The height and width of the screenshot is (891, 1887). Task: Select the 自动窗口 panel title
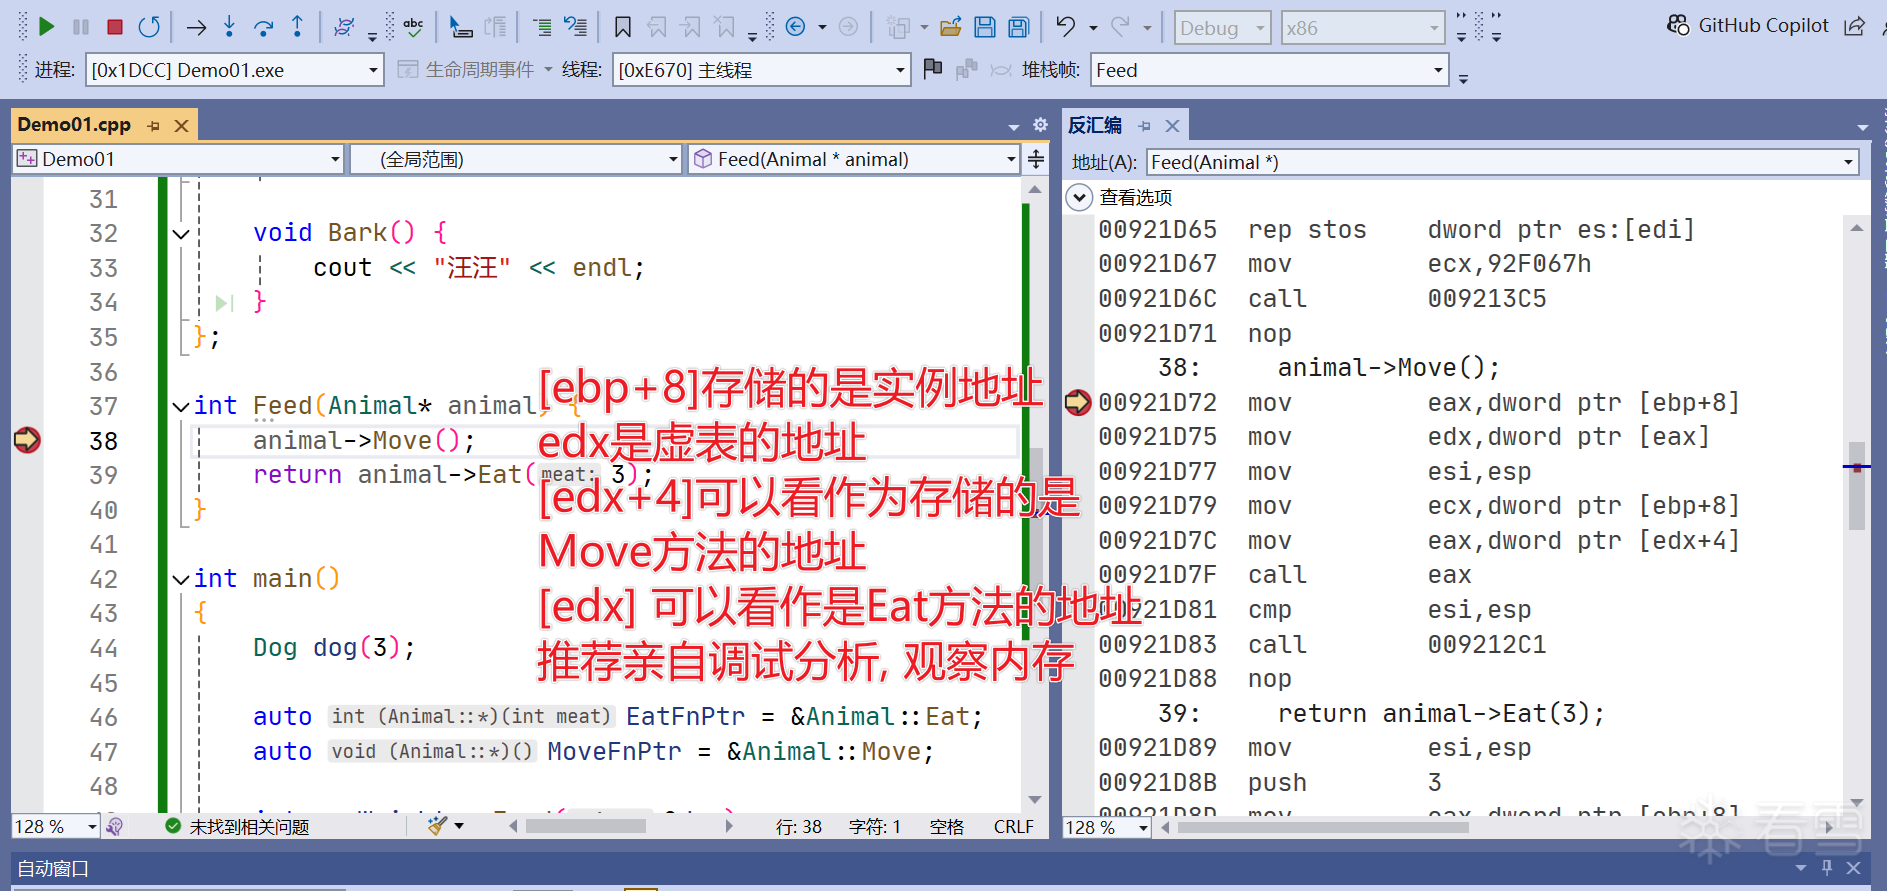click(53, 868)
